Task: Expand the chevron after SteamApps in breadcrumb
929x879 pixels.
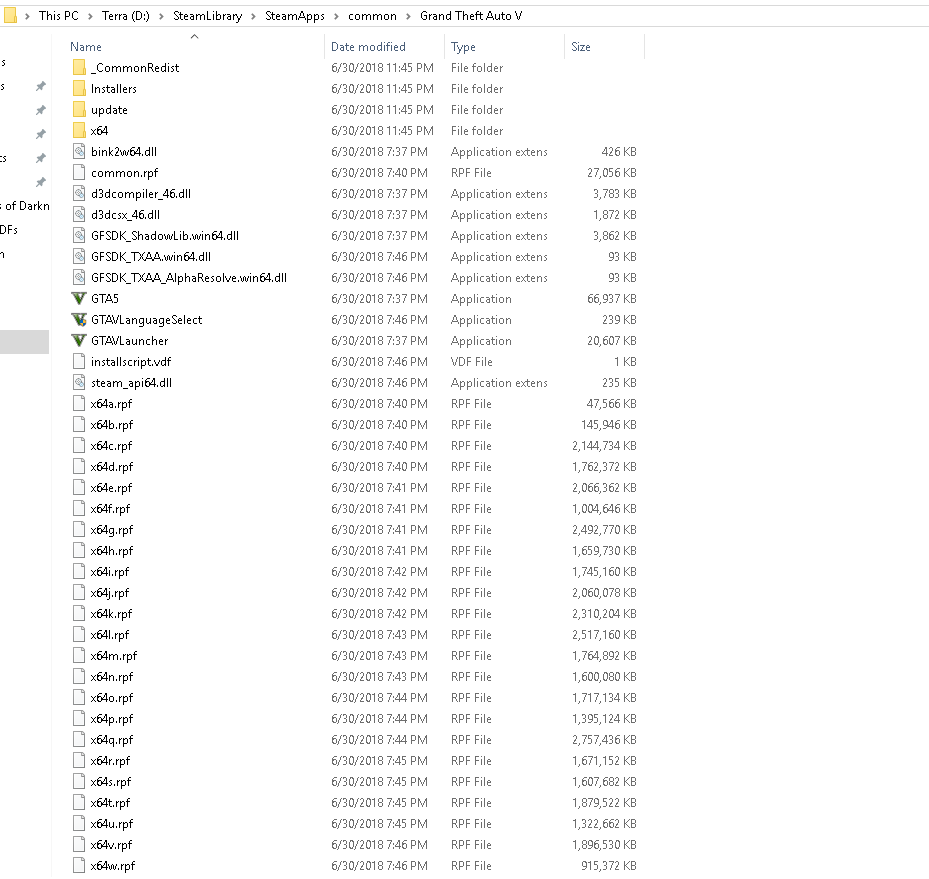Action: [337, 17]
